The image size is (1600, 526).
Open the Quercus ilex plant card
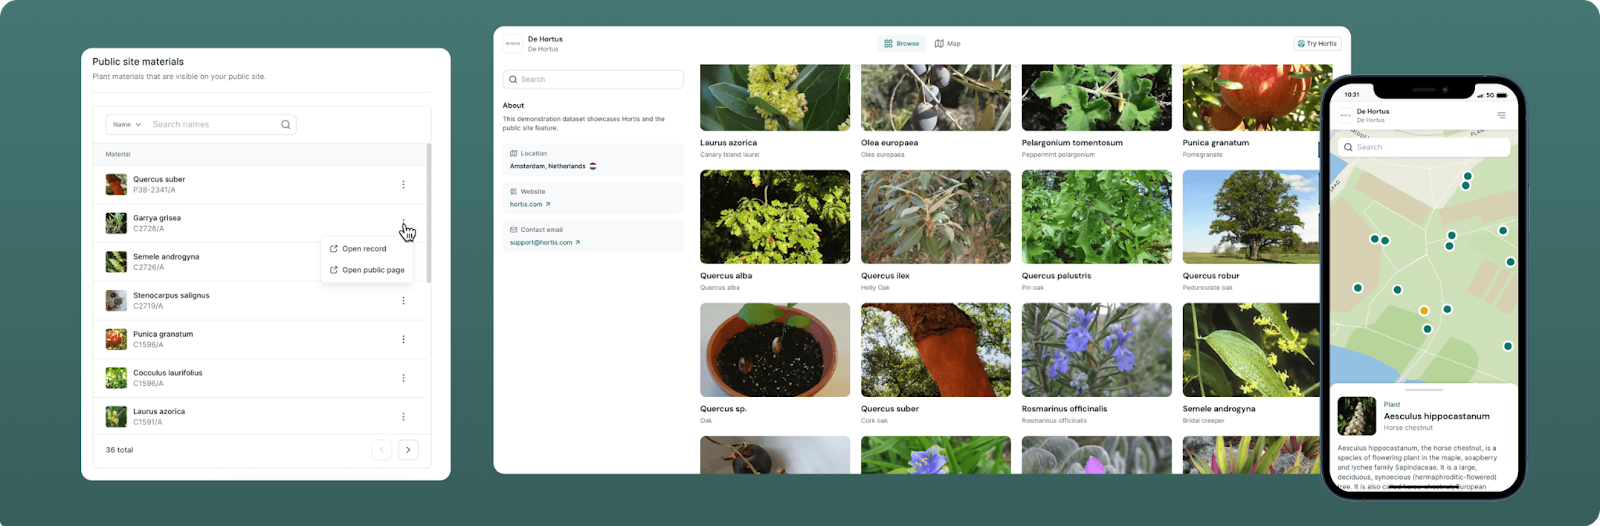(x=936, y=231)
